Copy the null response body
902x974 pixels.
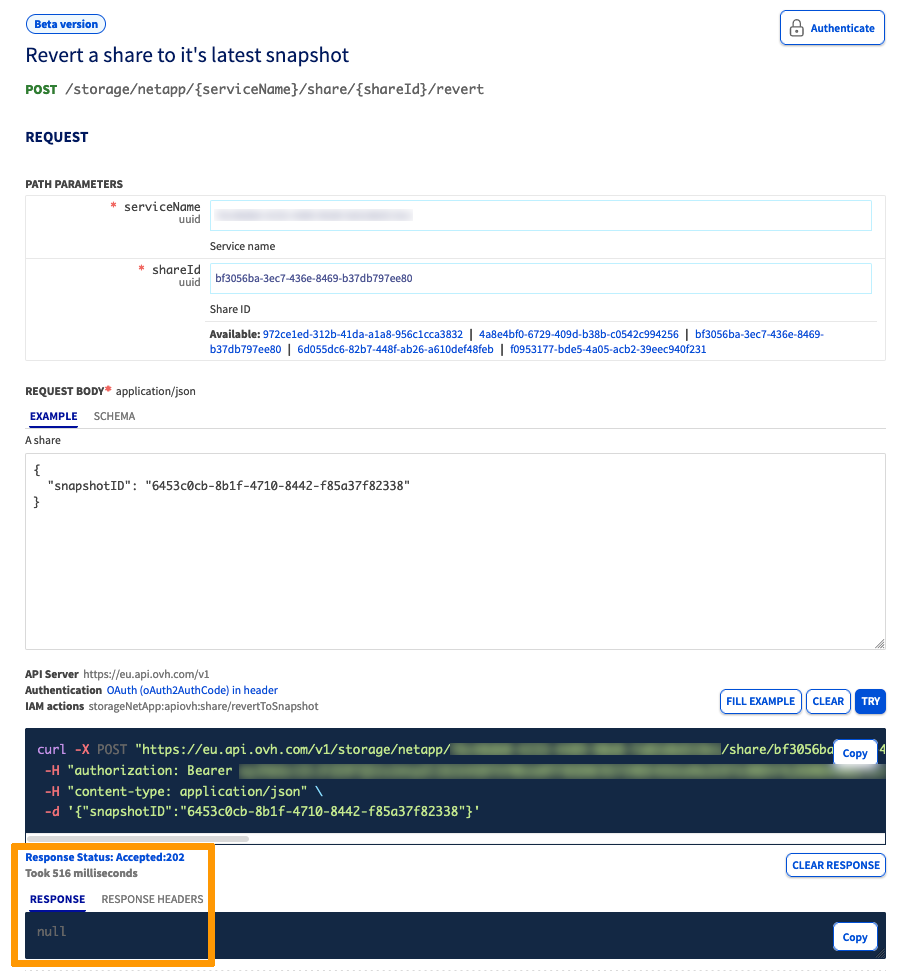(x=855, y=937)
